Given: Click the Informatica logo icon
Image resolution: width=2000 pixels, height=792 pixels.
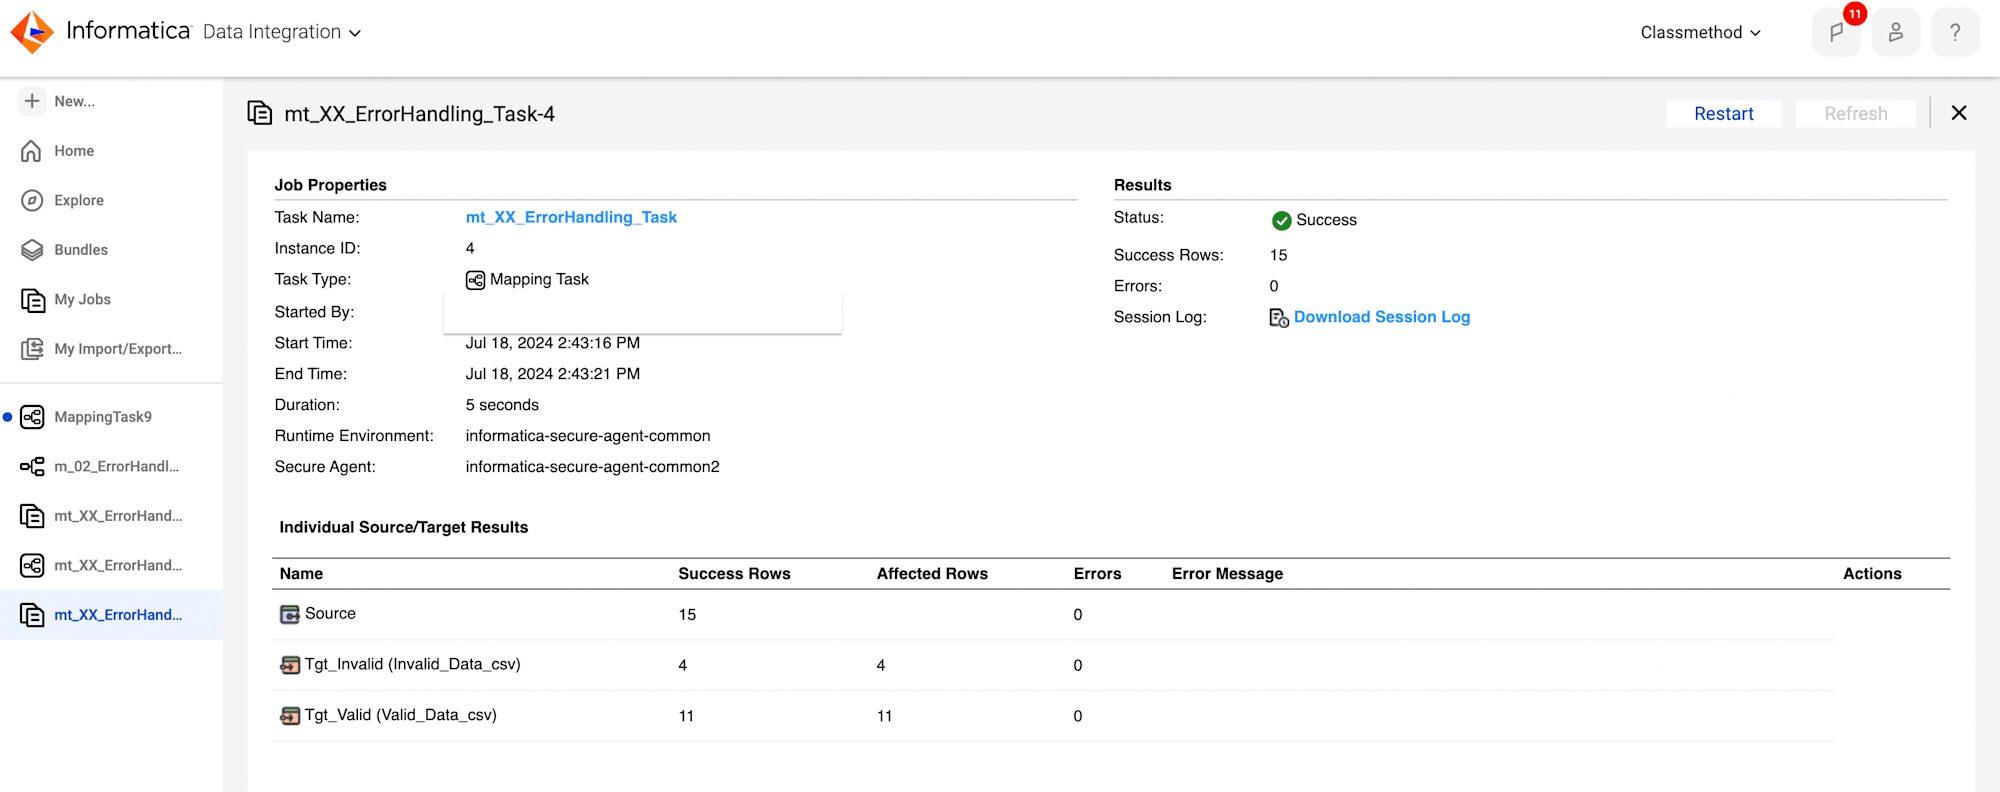Looking at the screenshot, I should coord(32,32).
